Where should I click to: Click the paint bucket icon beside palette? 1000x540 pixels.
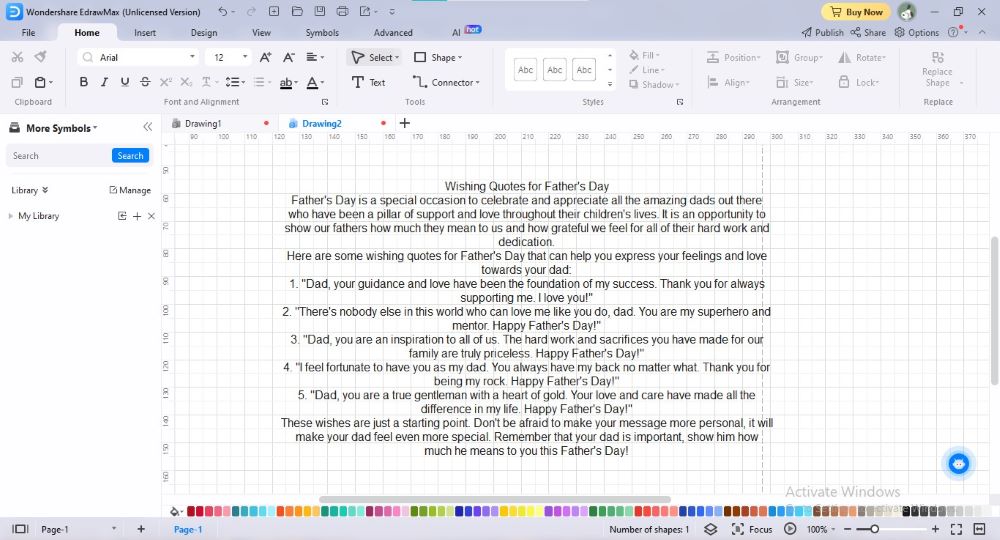pyautogui.click(x=174, y=511)
